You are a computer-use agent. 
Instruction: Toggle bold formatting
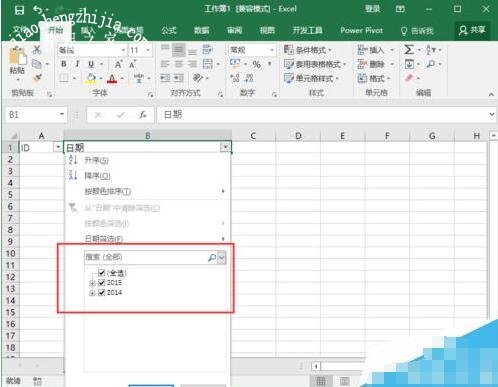tap(63, 64)
